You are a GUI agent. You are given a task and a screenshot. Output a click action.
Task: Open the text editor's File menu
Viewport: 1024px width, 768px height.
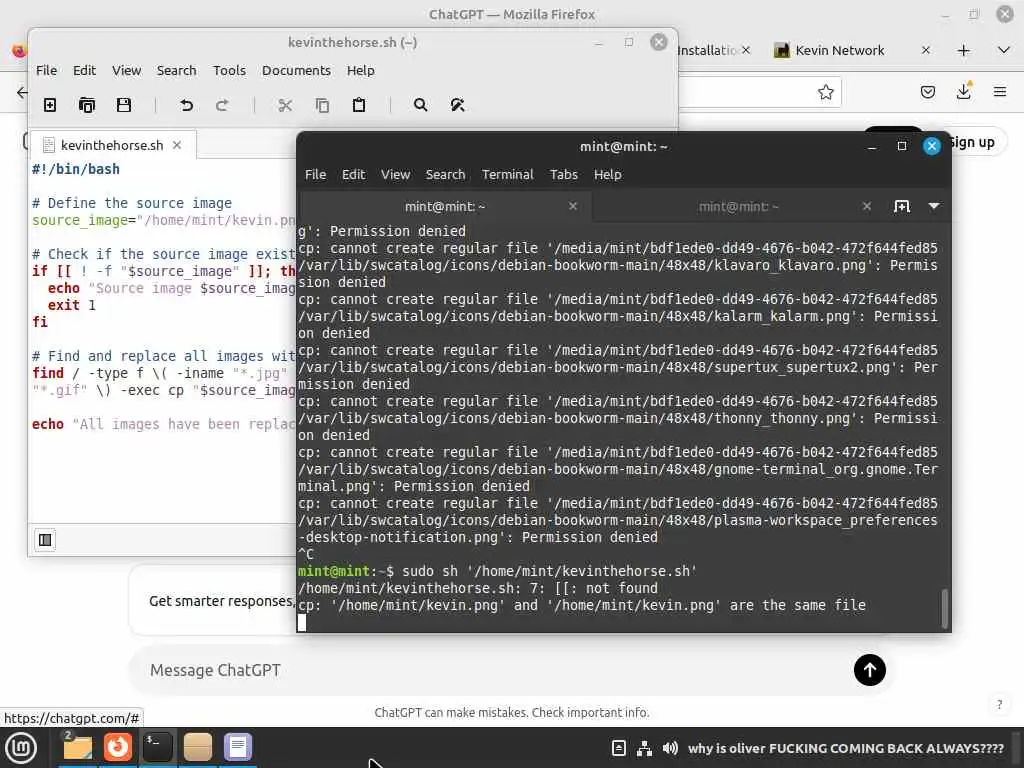[46, 71]
